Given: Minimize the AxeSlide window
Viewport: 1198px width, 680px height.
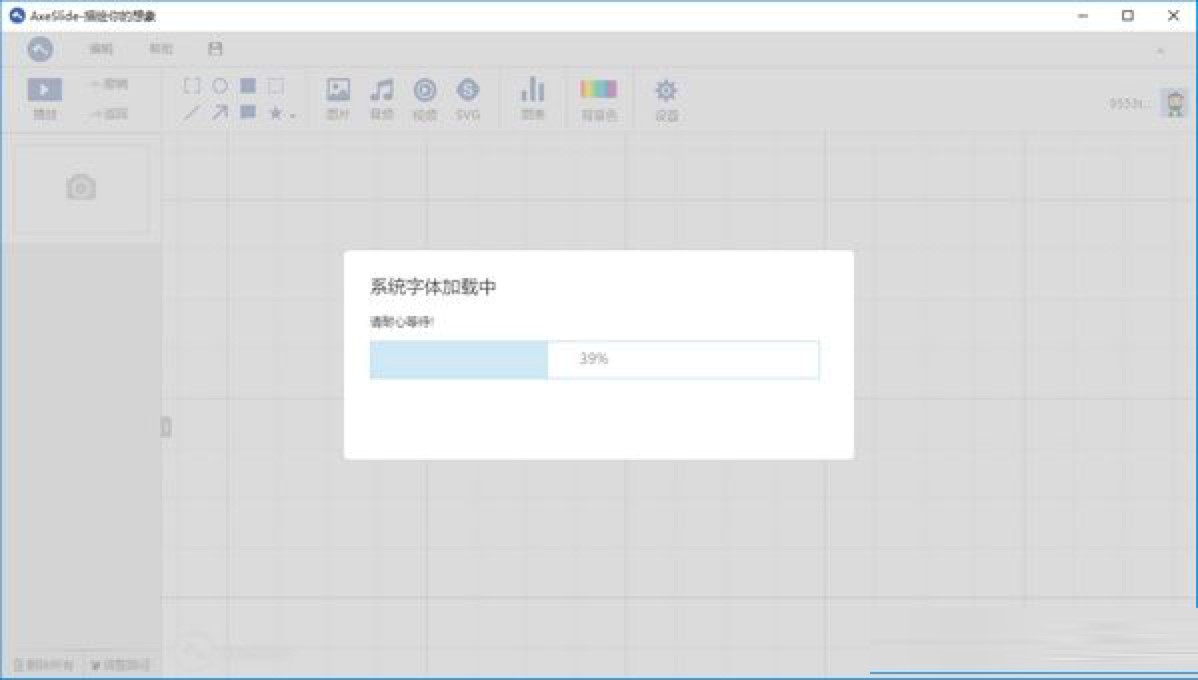Looking at the screenshot, I should (1083, 15).
